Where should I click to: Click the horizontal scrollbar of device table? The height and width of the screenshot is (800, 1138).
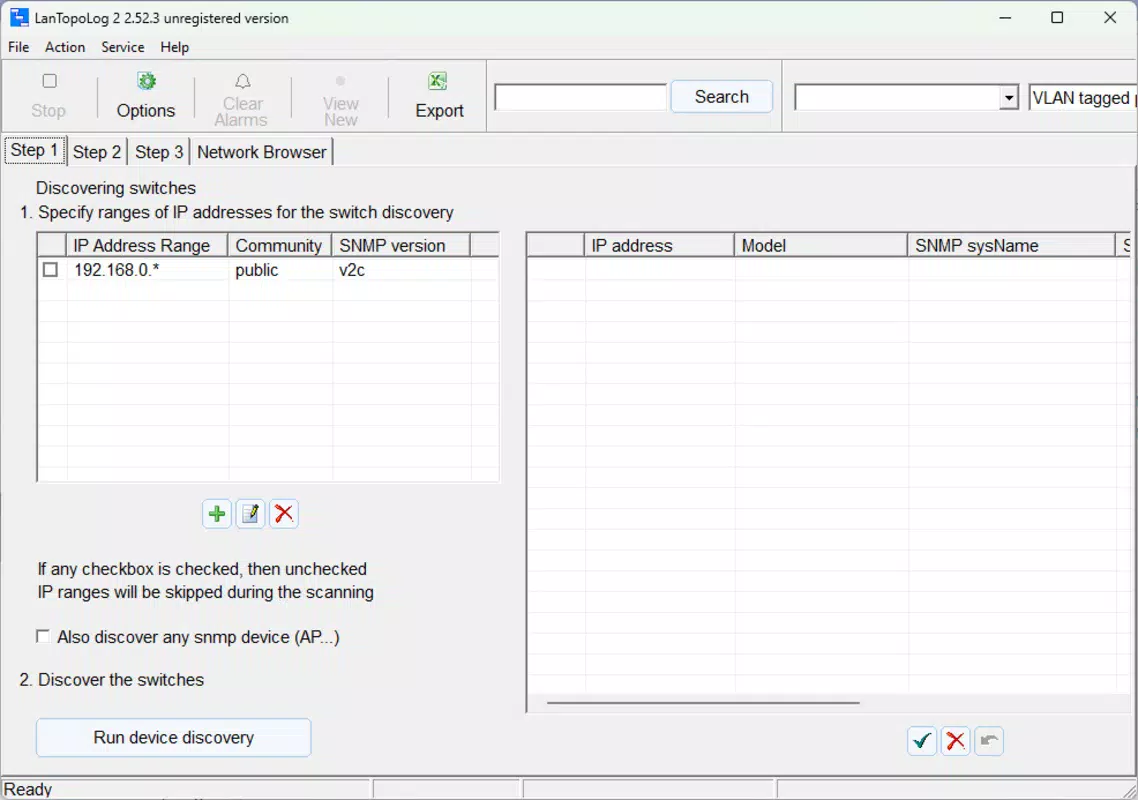click(x=703, y=703)
